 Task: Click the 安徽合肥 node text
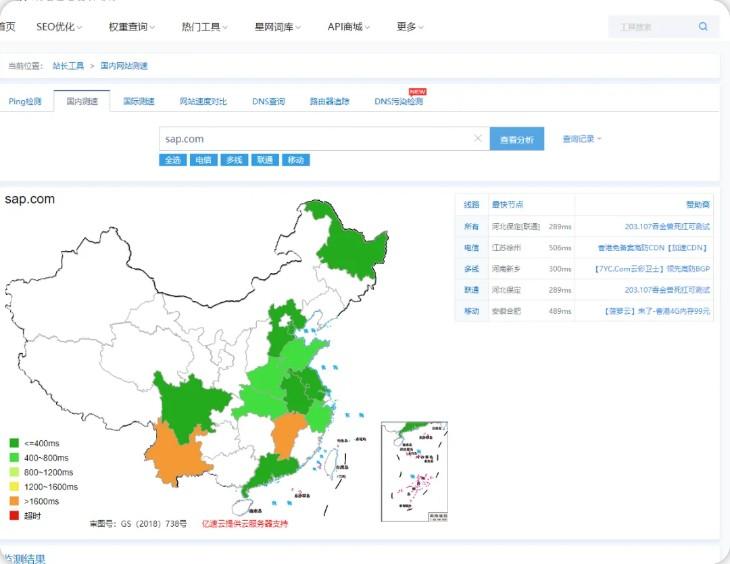(507, 311)
